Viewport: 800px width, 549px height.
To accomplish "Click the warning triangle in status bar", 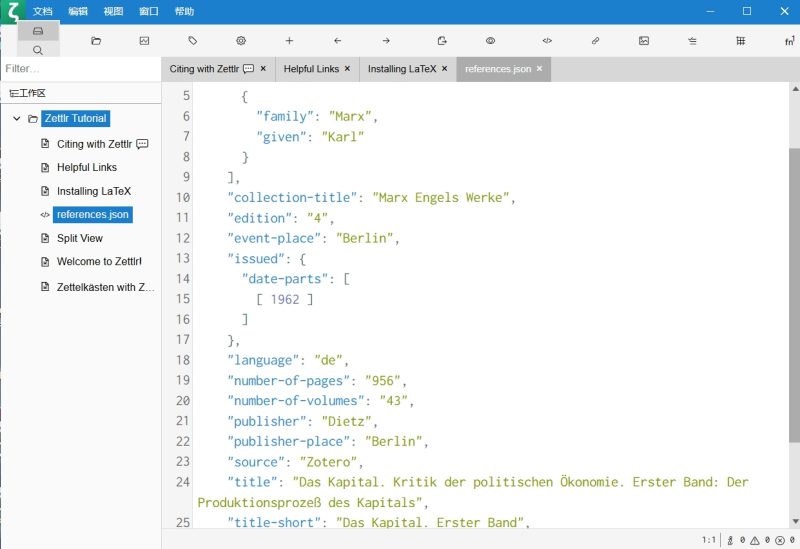I will coord(755,540).
